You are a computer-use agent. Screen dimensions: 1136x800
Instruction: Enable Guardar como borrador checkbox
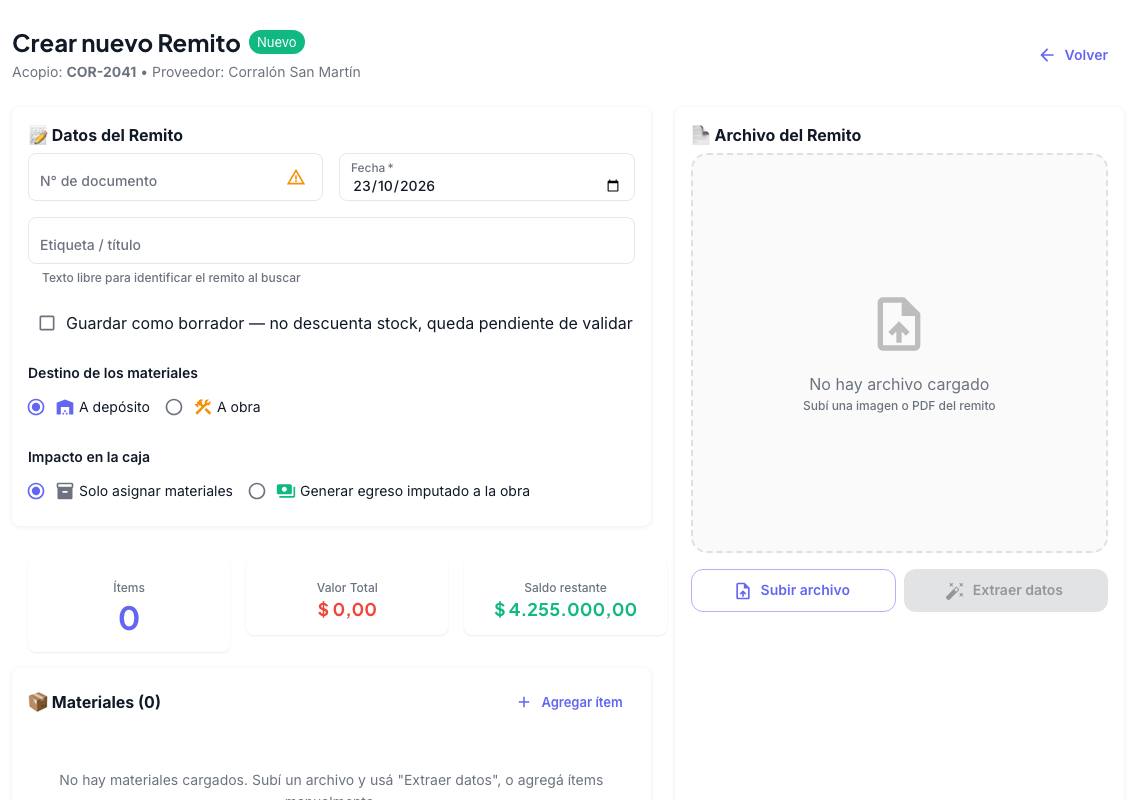pos(47,323)
